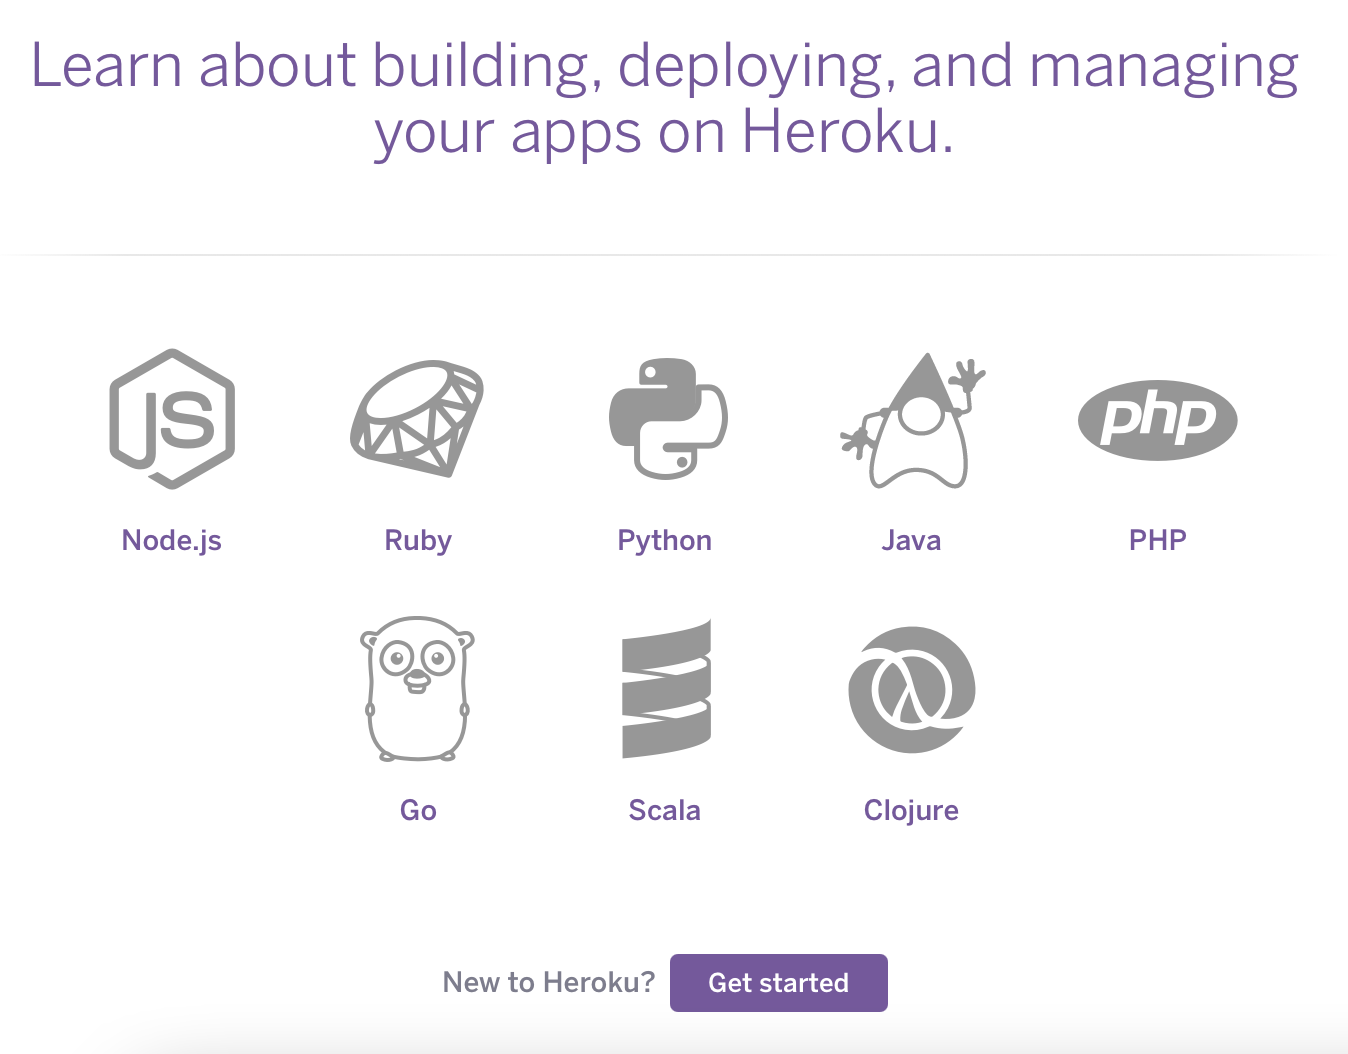Image resolution: width=1348 pixels, height=1054 pixels.
Task: Click the Get started button
Action: click(x=779, y=983)
